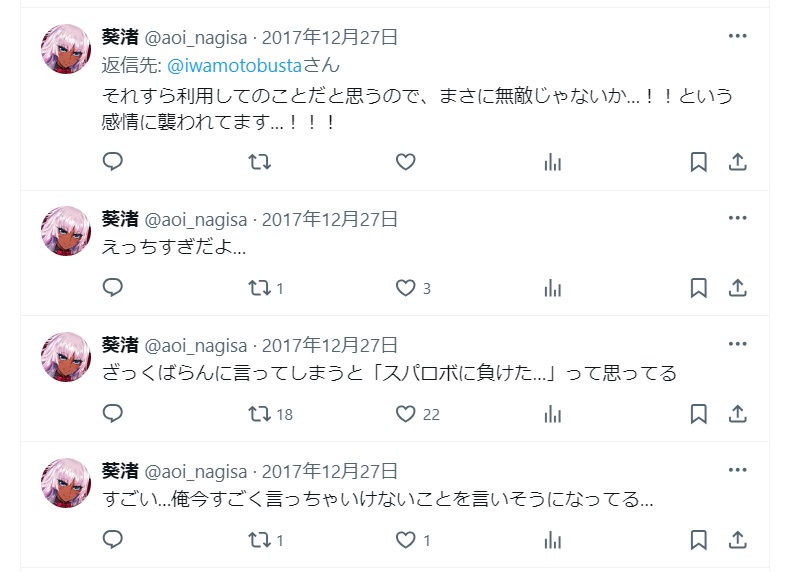Open 葵渚 profile from the top tweet
Image resolution: width=785 pixels, height=572 pixels.
(120, 37)
